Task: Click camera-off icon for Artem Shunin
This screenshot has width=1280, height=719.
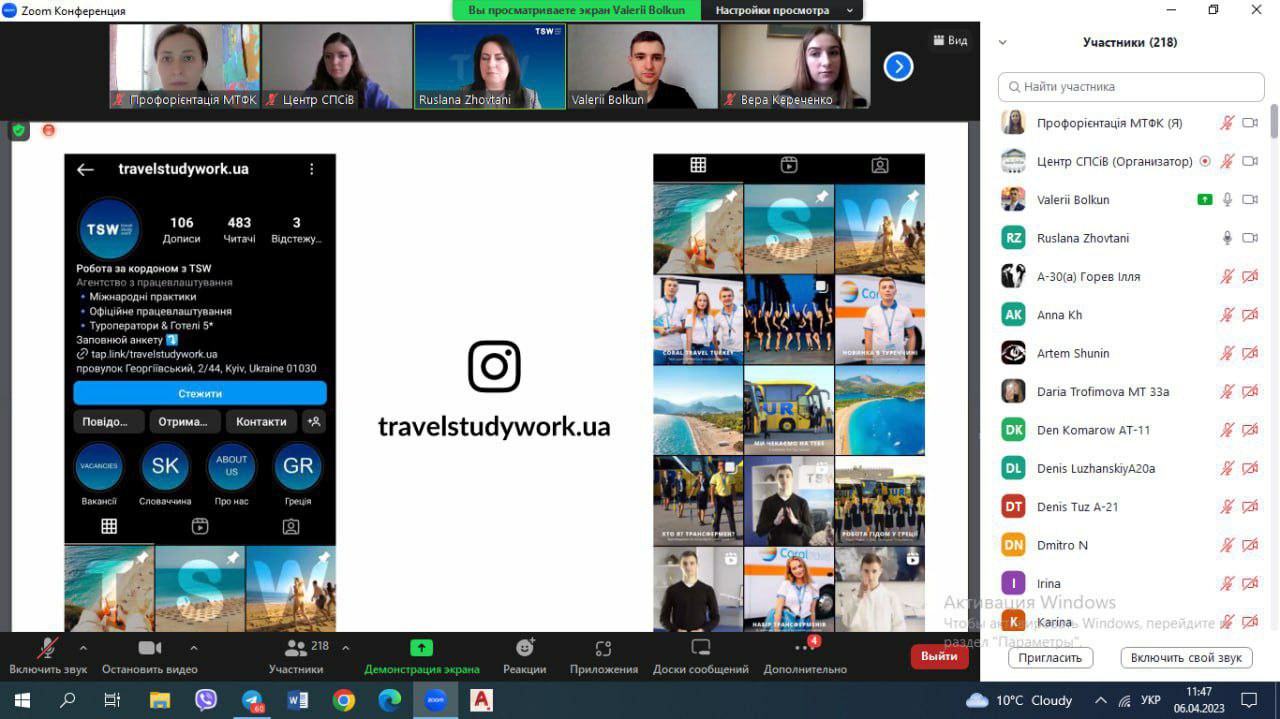Action: (x=1250, y=353)
